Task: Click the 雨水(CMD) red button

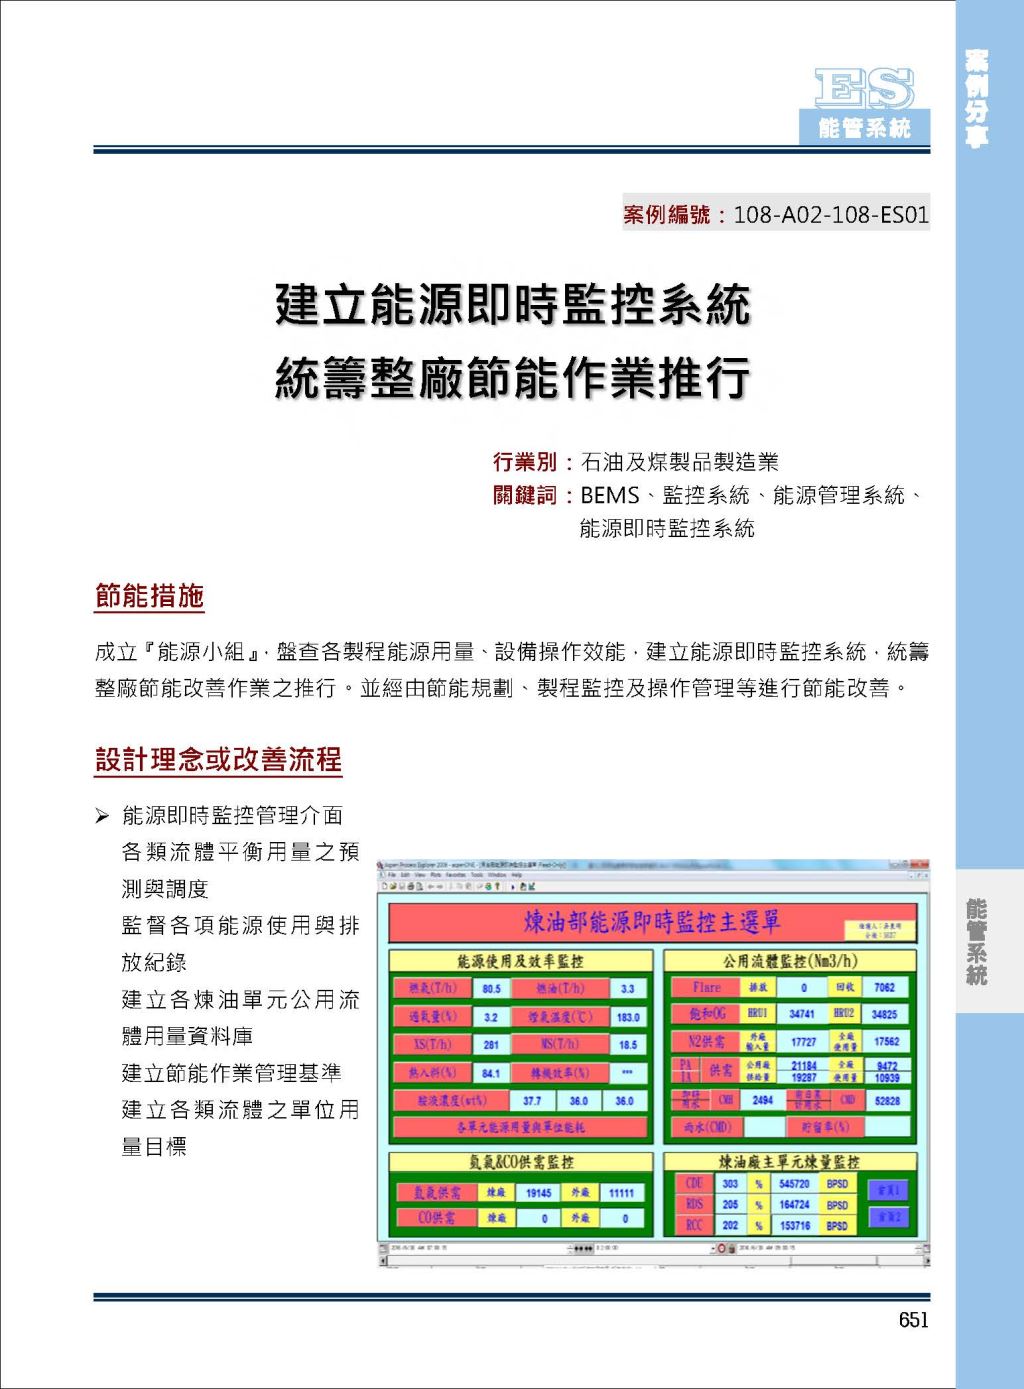Action: coord(706,1127)
